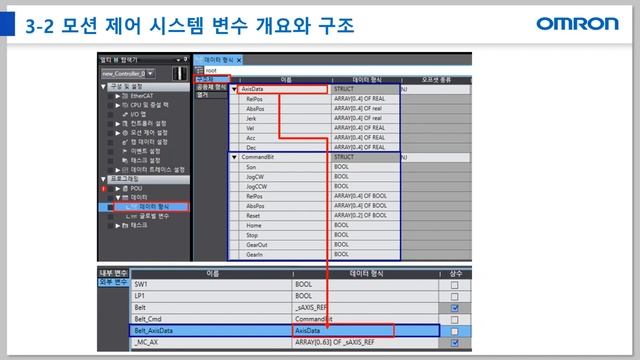Toggle constant checkbox for Belt_AxisData

coord(454,331)
